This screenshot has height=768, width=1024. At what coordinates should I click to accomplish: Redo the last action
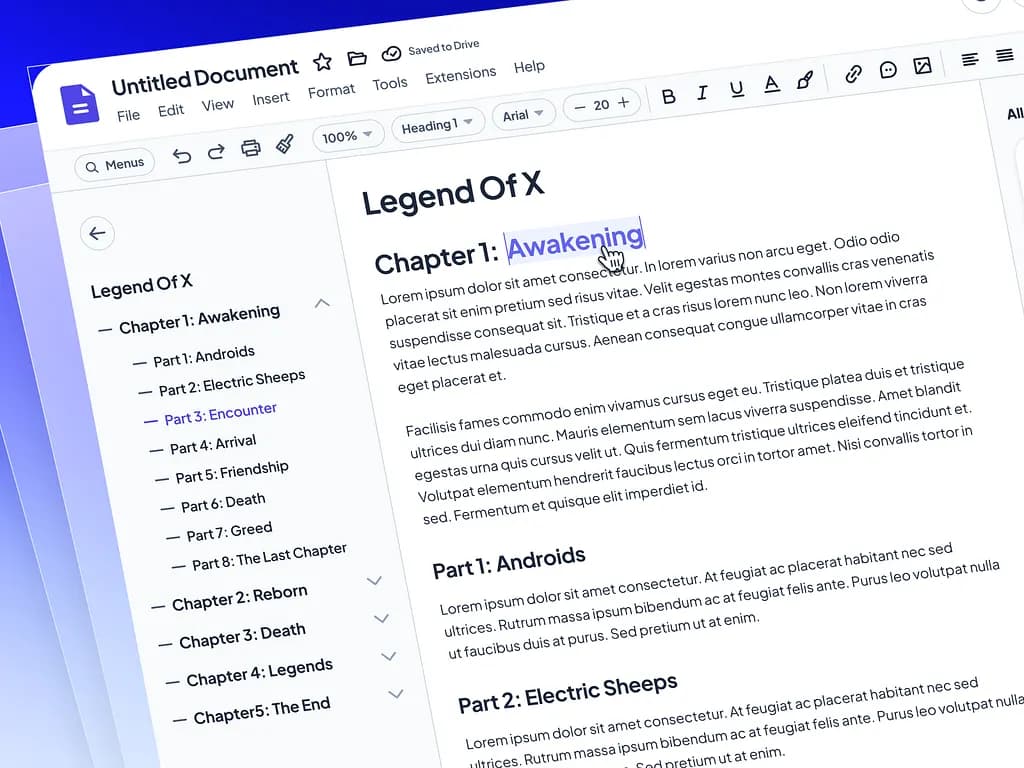(218, 150)
